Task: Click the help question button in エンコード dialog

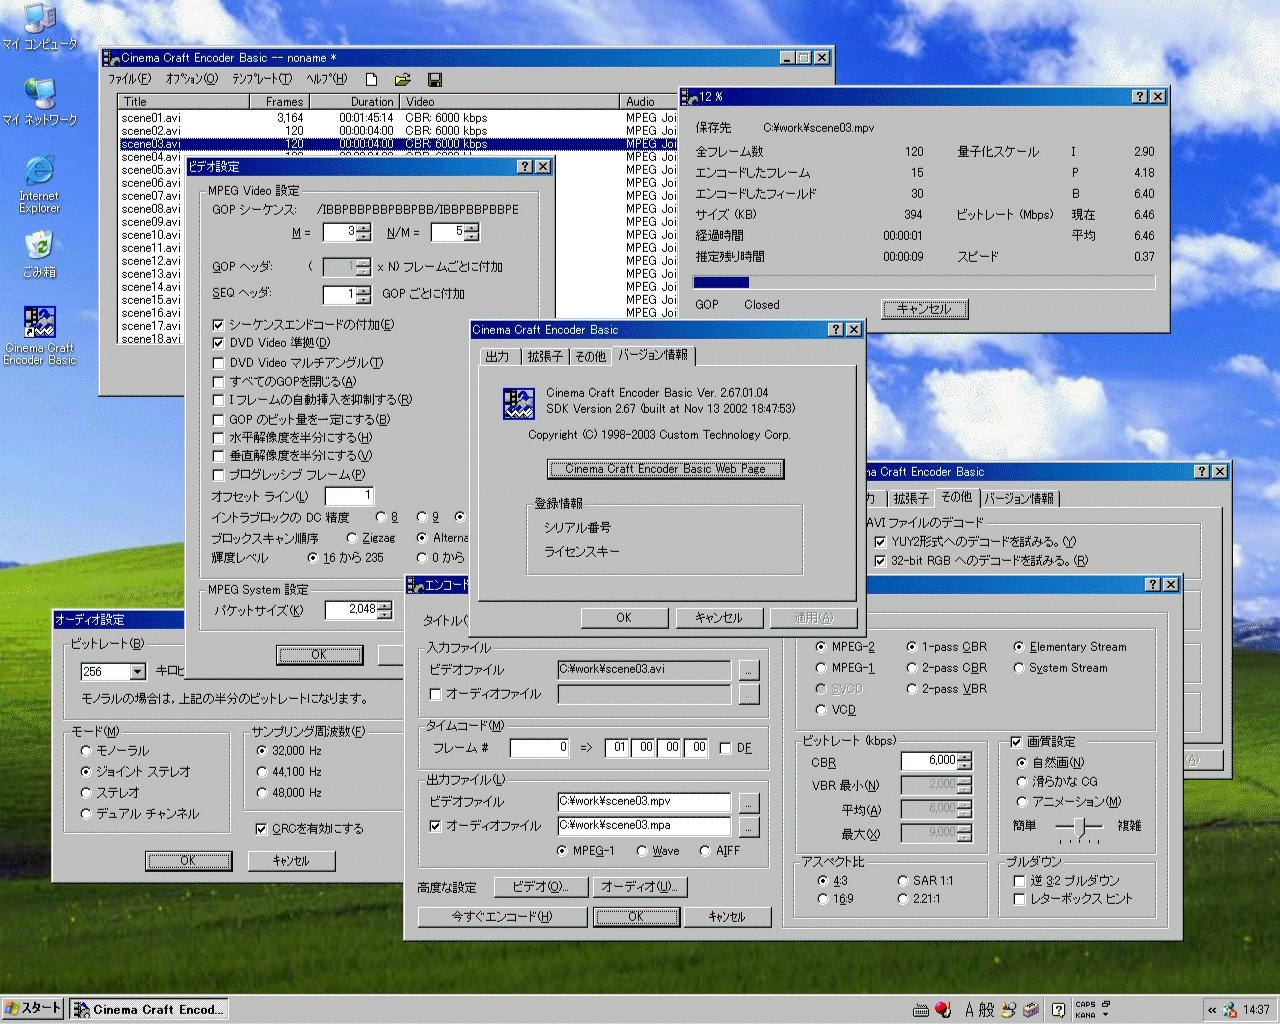Action: (x=1153, y=584)
